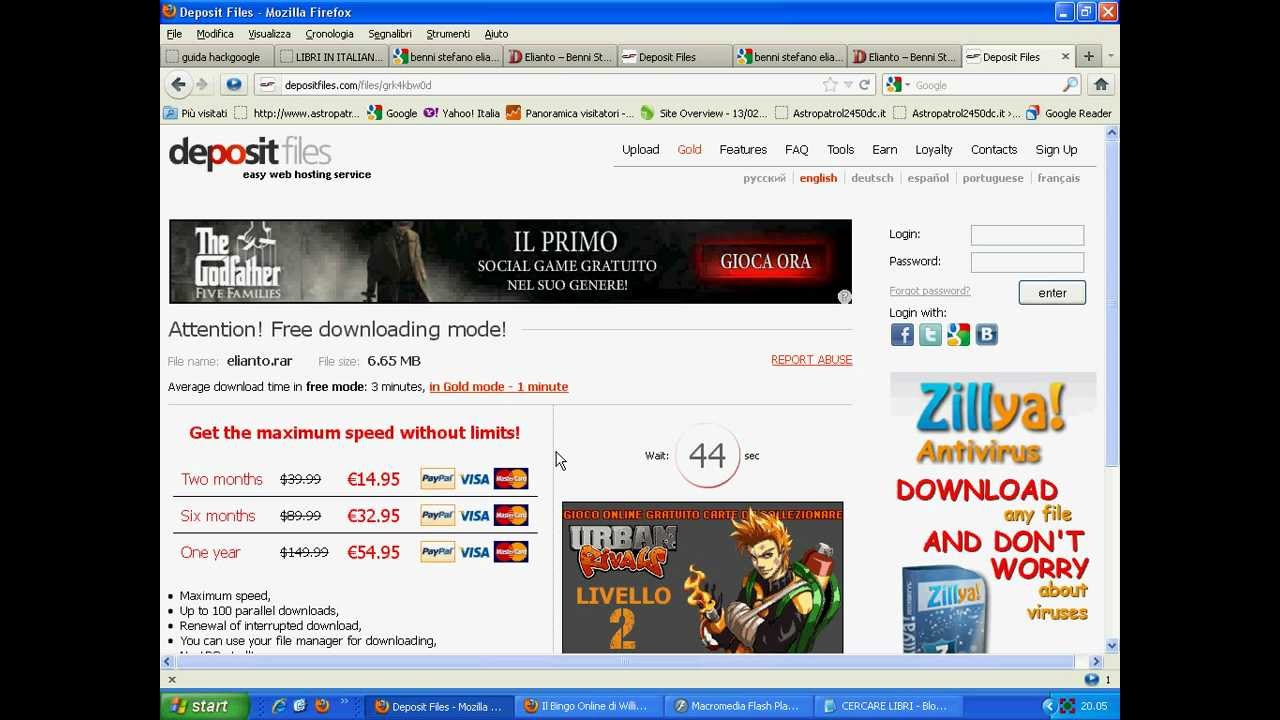Click the REPORT ABUSE link

(812, 360)
